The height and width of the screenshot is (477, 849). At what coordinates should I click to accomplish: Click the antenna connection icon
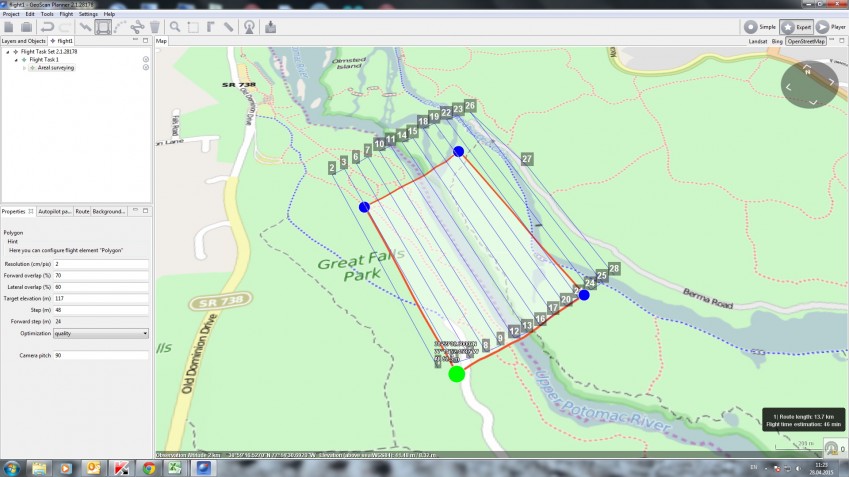click(249, 27)
